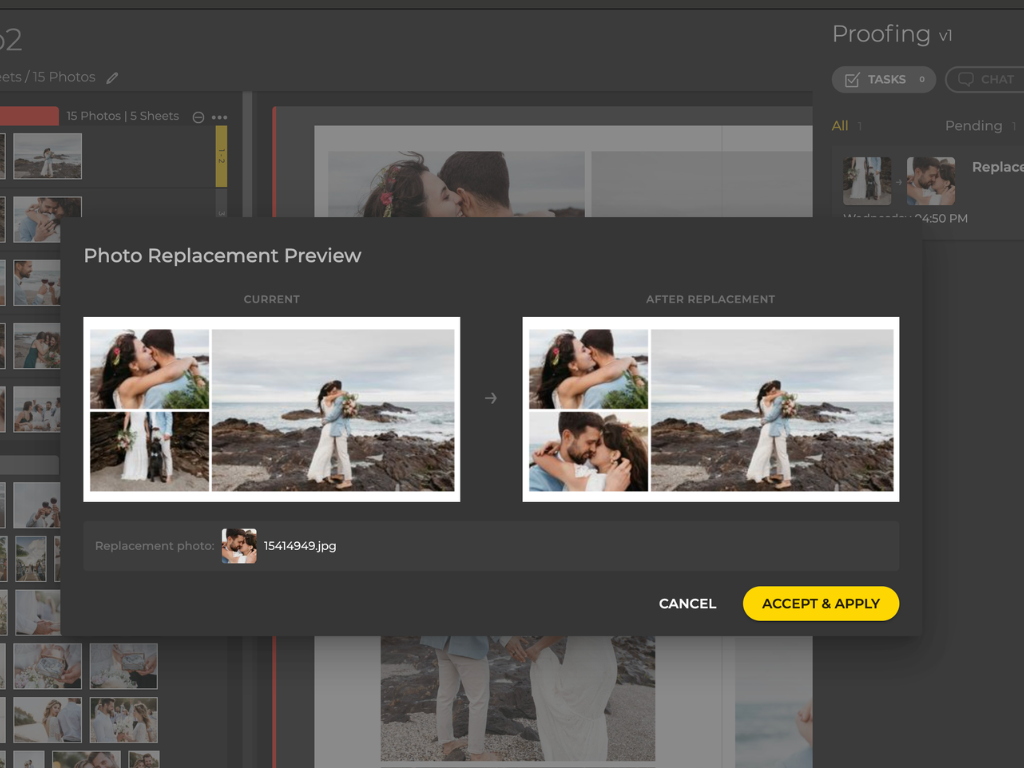Click the AFTER REPLACEMENT spread preview image
The width and height of the screenshot is (1024, 768).
pyautogui.click(x=711, y=409)
